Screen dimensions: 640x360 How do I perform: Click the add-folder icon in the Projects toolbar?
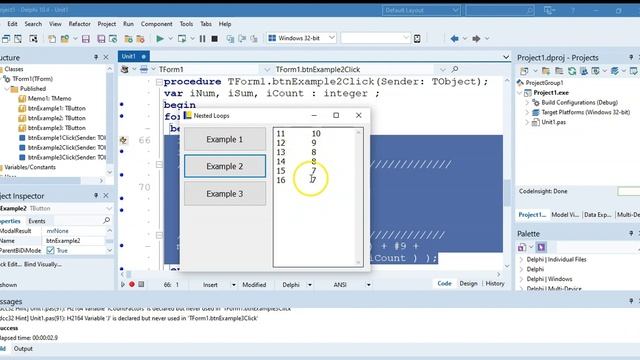pyautogui.click(x=546, y=71)
